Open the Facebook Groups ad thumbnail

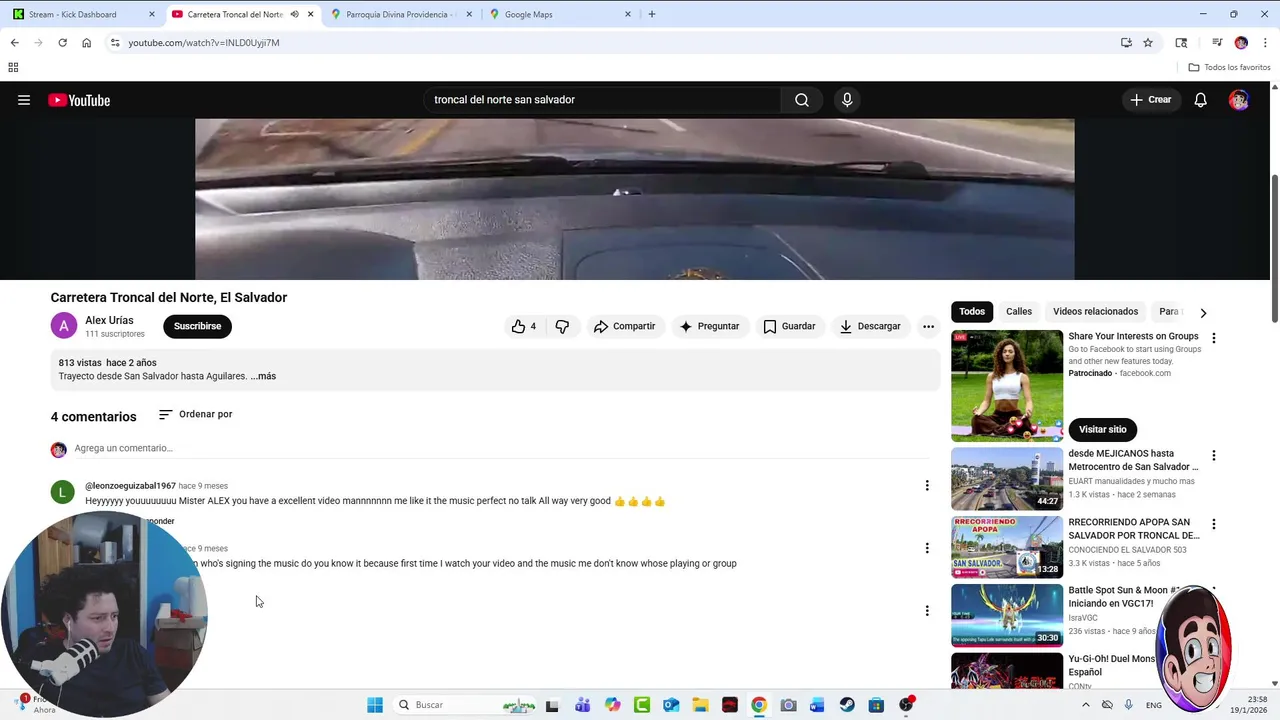pos(1007,386)
